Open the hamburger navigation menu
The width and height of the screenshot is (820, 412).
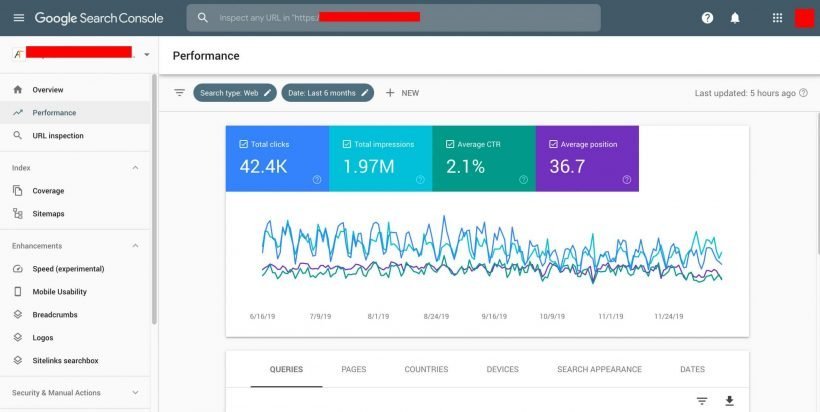click(19, 18)
